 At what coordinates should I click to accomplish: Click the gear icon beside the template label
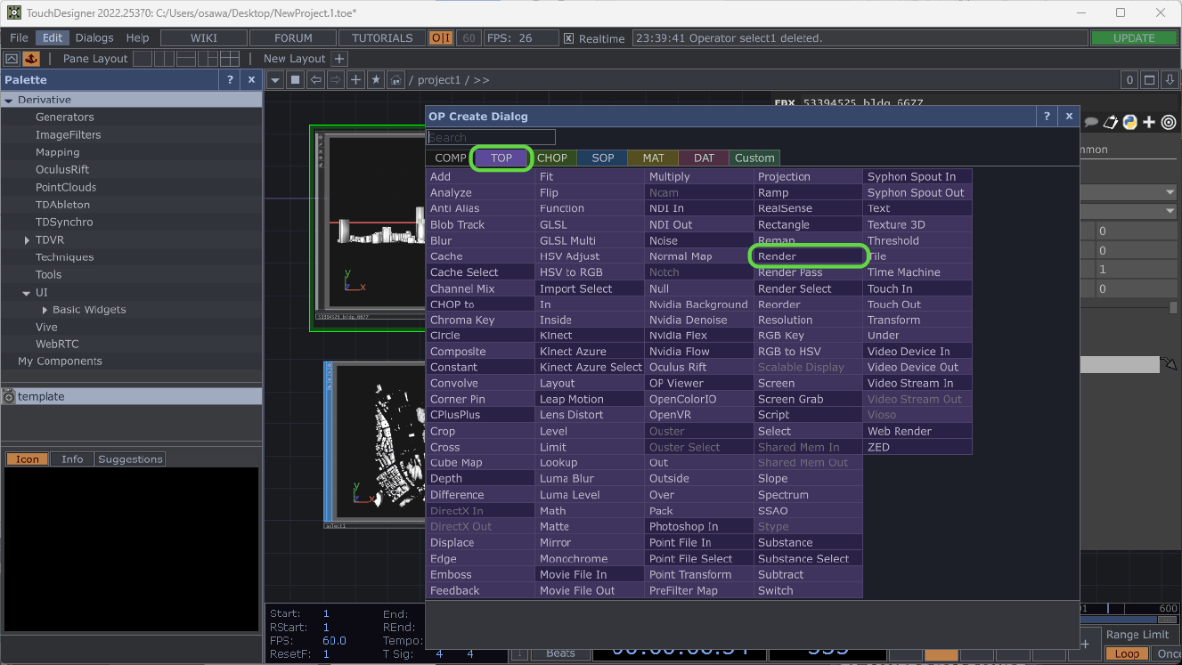click(9, 397)
